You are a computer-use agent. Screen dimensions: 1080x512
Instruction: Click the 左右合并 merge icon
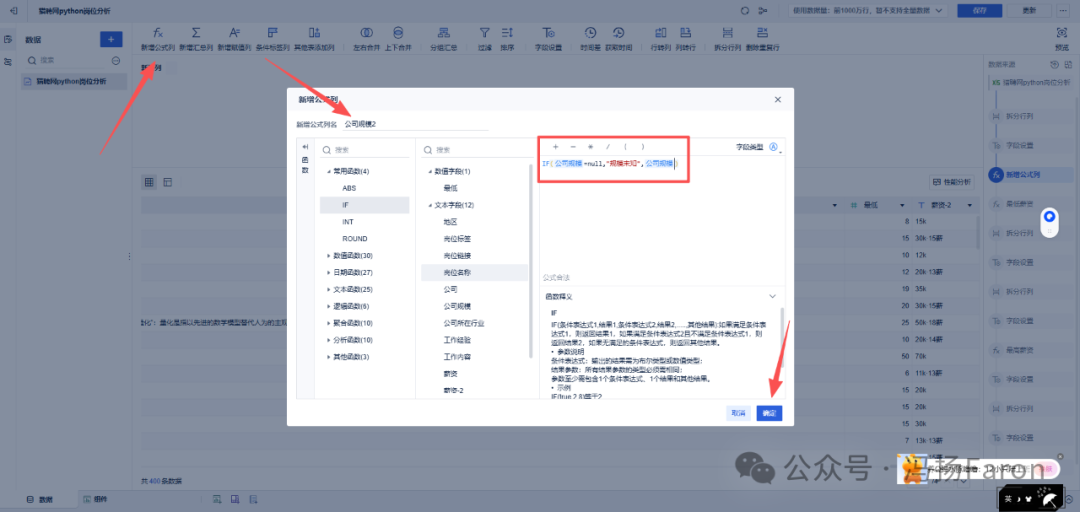366,32
